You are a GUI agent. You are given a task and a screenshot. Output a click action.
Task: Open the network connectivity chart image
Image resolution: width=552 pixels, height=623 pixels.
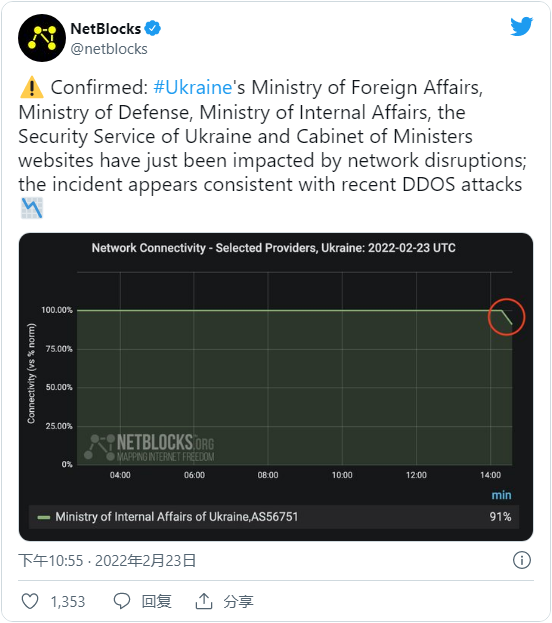[276, 387]
